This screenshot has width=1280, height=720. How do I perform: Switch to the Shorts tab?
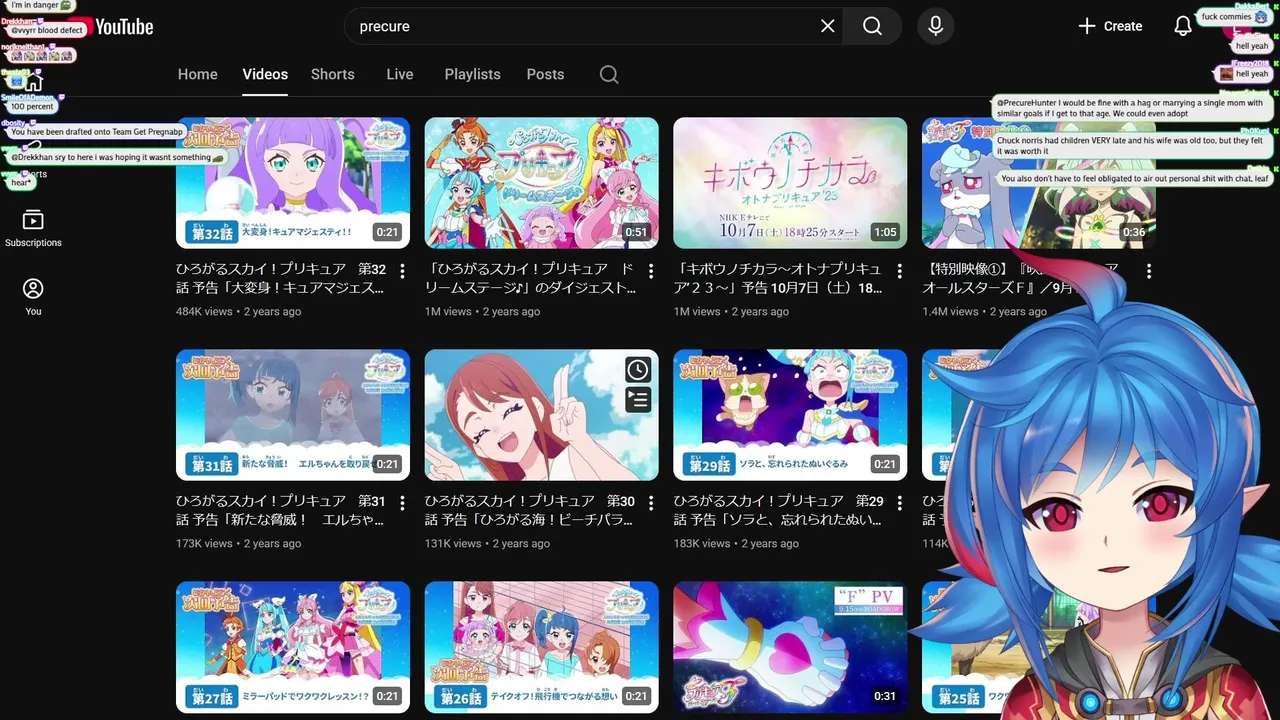333,74
